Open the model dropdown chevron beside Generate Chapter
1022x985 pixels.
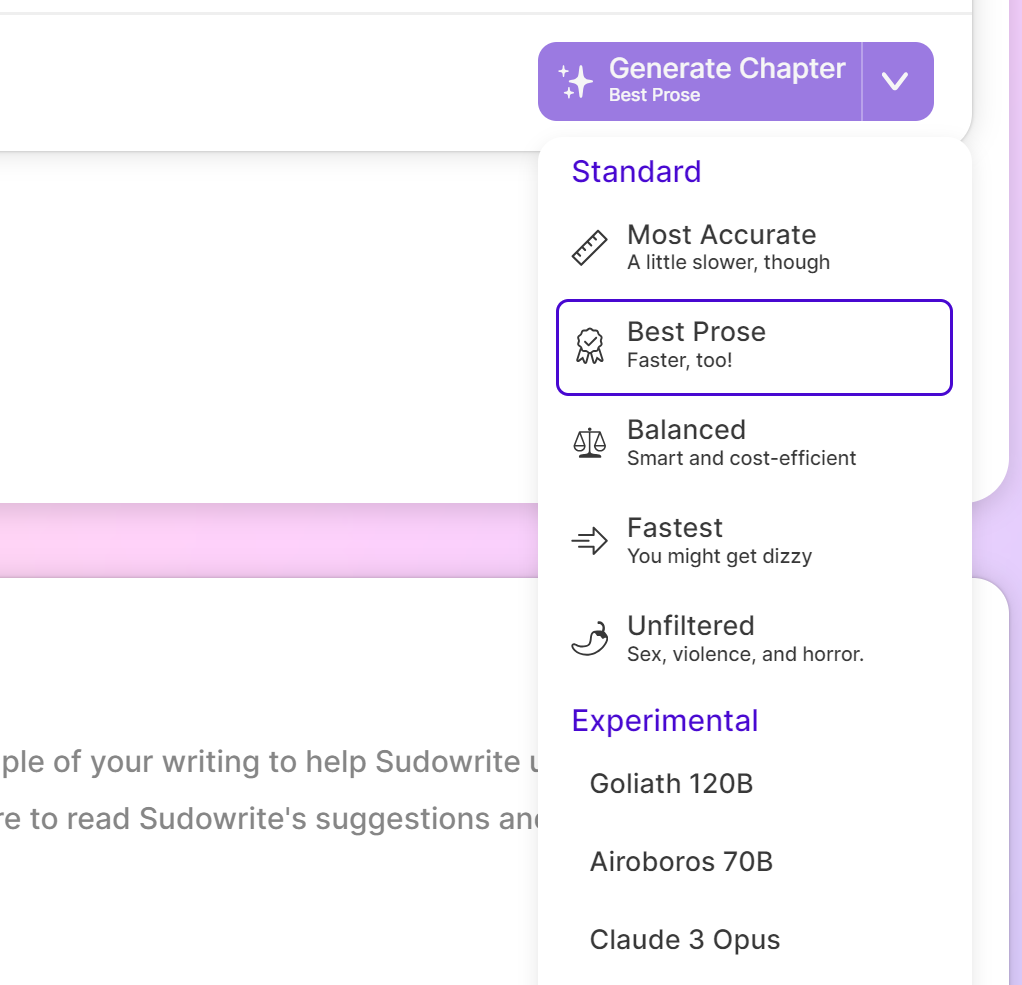[898, 81]
